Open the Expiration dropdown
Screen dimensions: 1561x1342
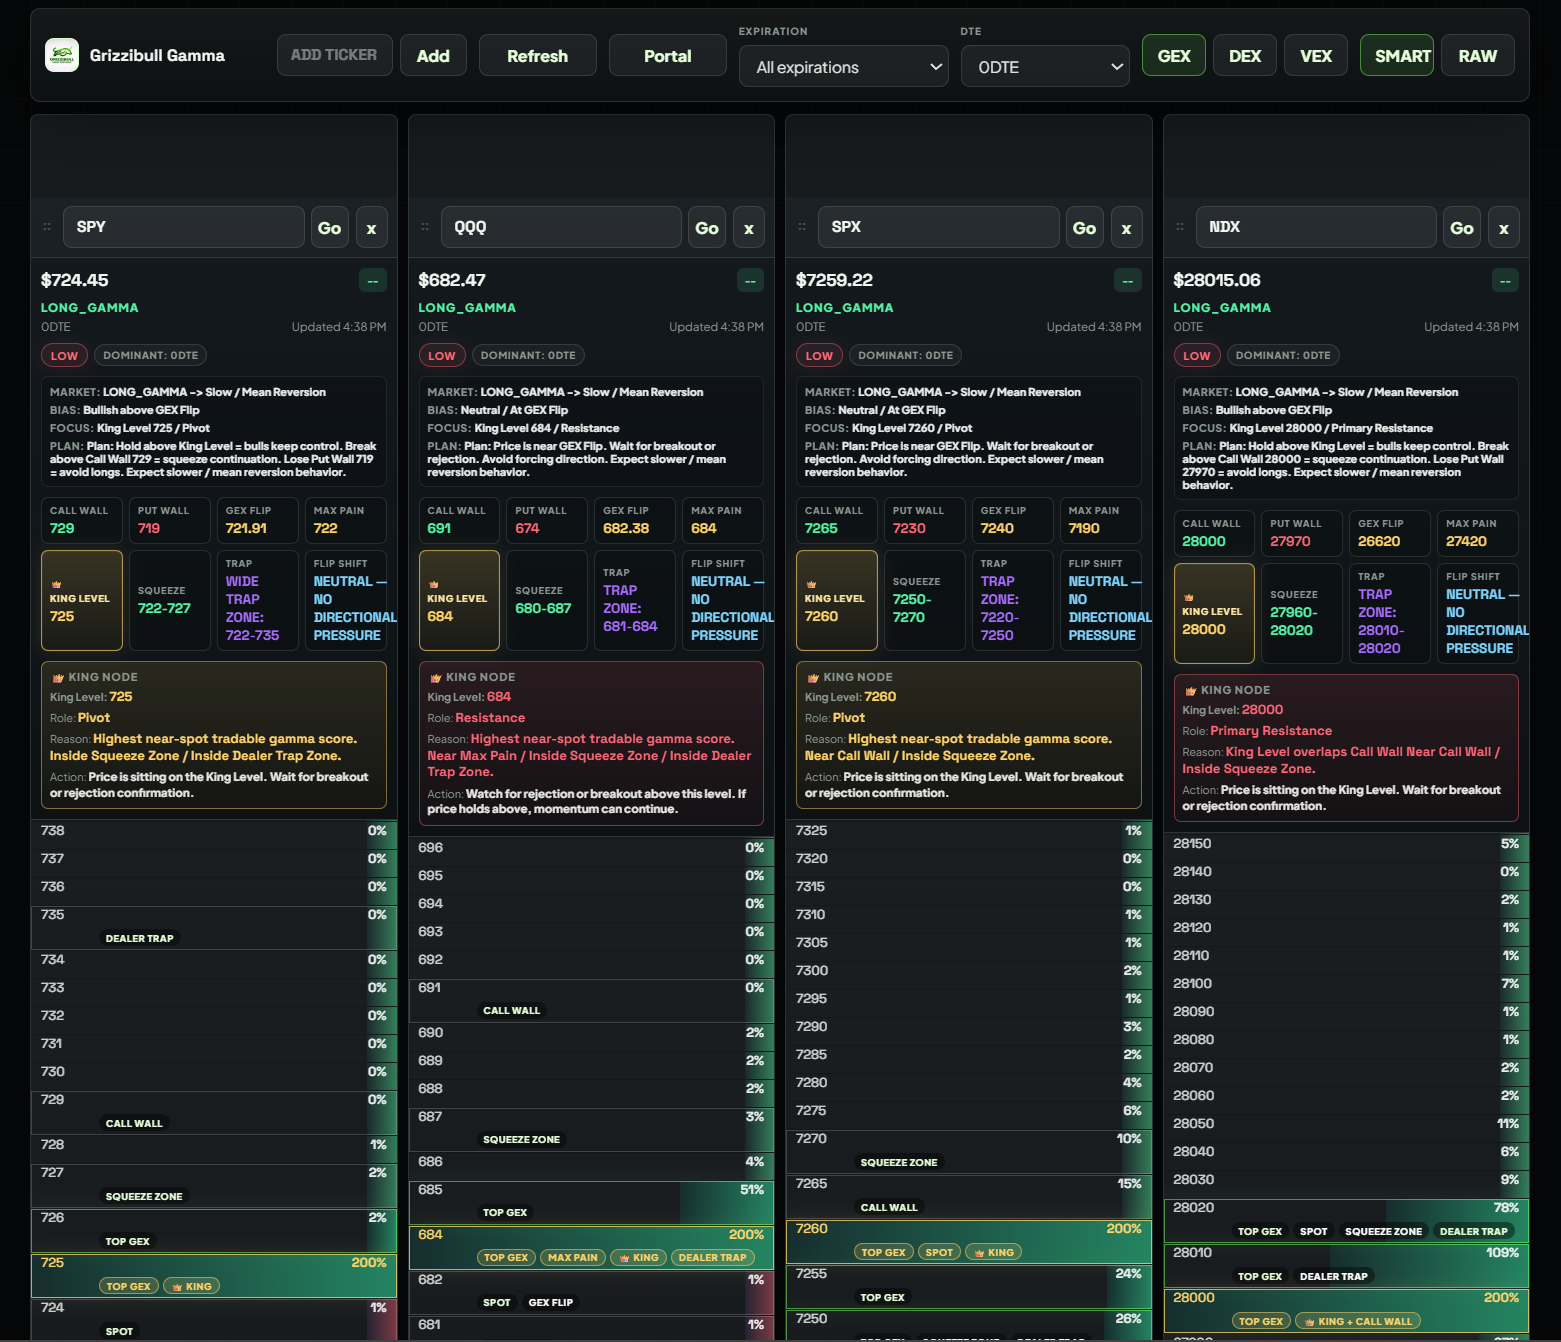click(843, 67)
